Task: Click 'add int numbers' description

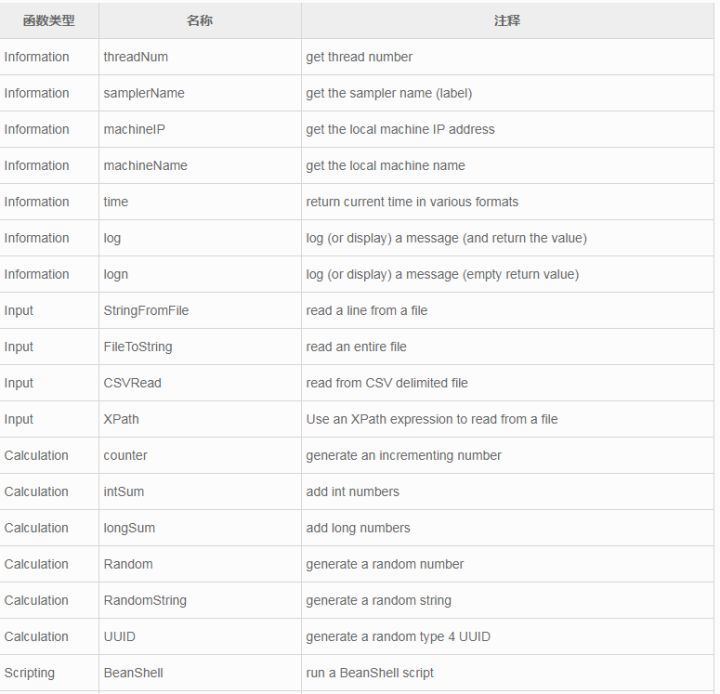Action: click(353, 492)
